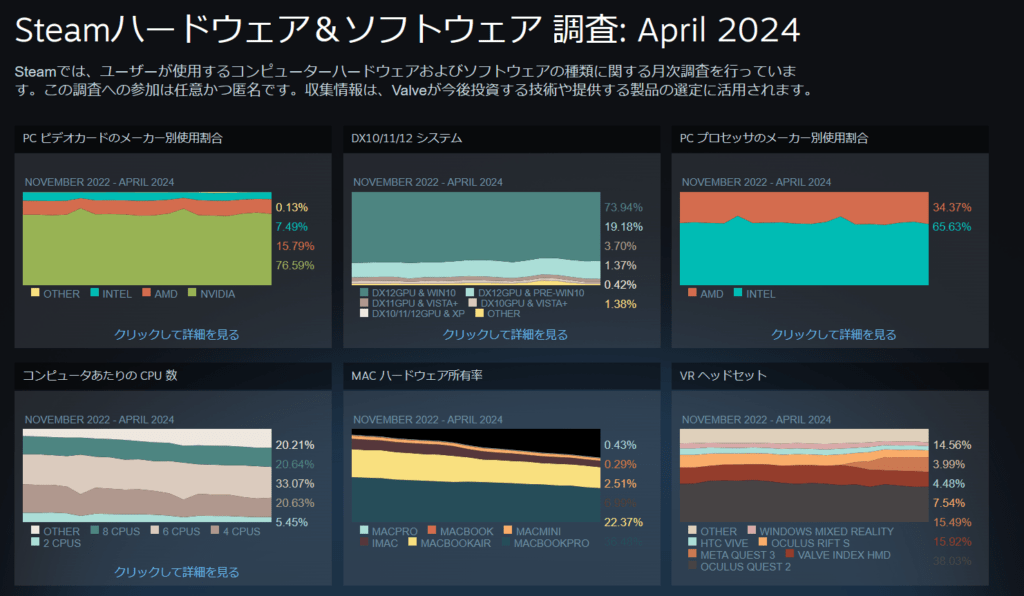Click the 65.63% INTEL processor value
1024x596 pixels.
(x=952, y=227)
